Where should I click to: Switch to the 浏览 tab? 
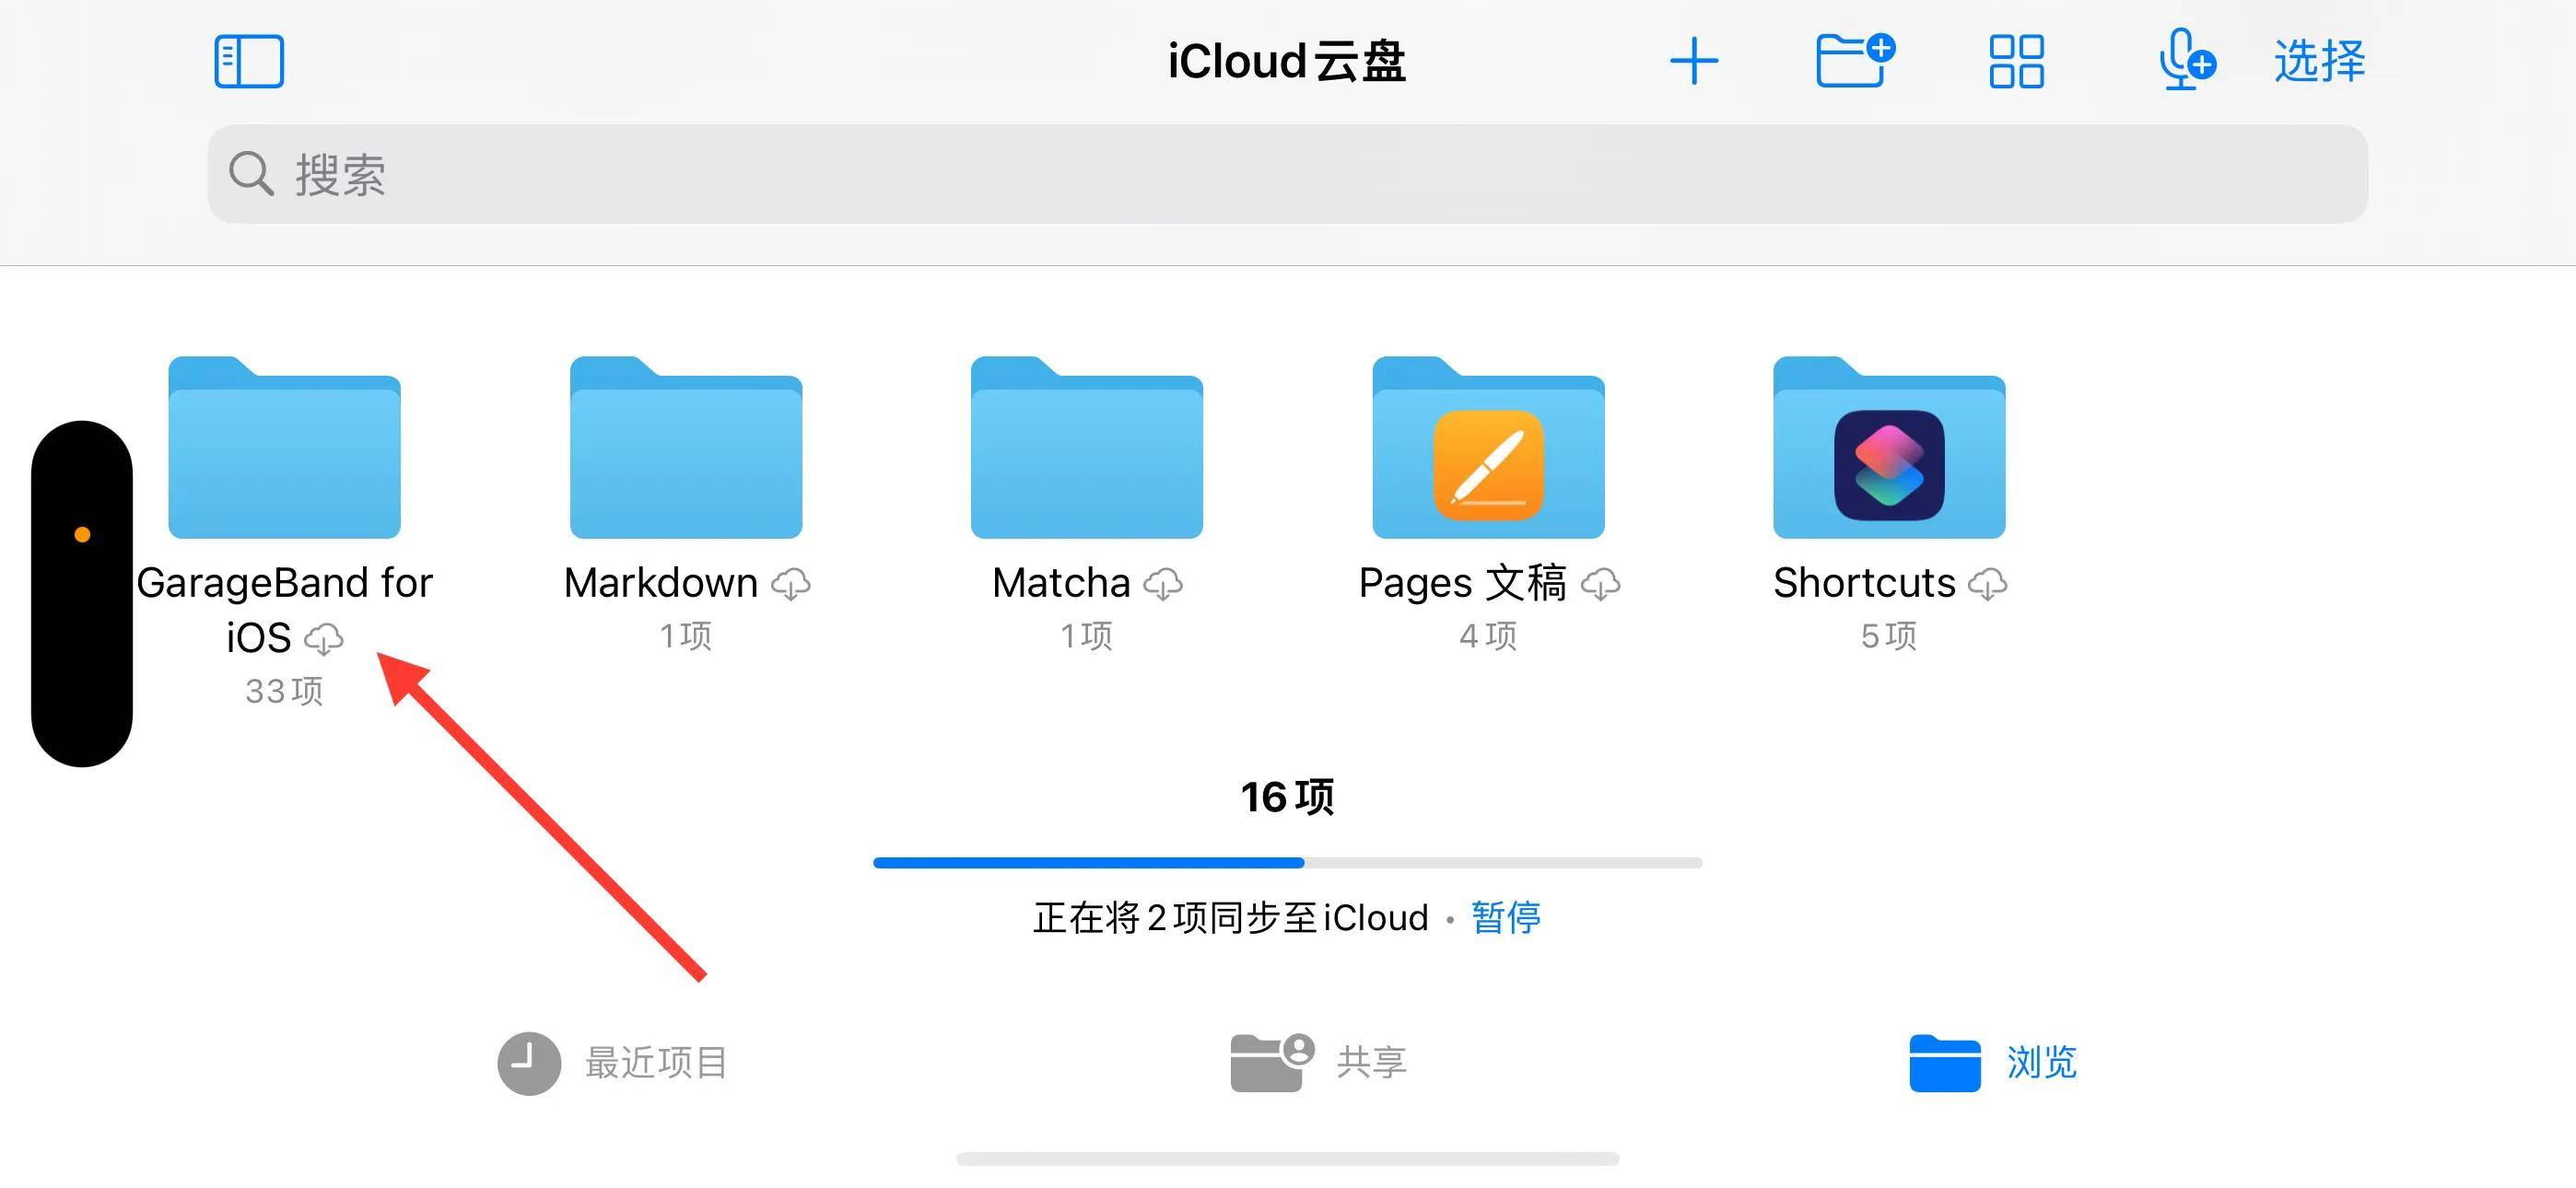[x=1993, y=1063]
